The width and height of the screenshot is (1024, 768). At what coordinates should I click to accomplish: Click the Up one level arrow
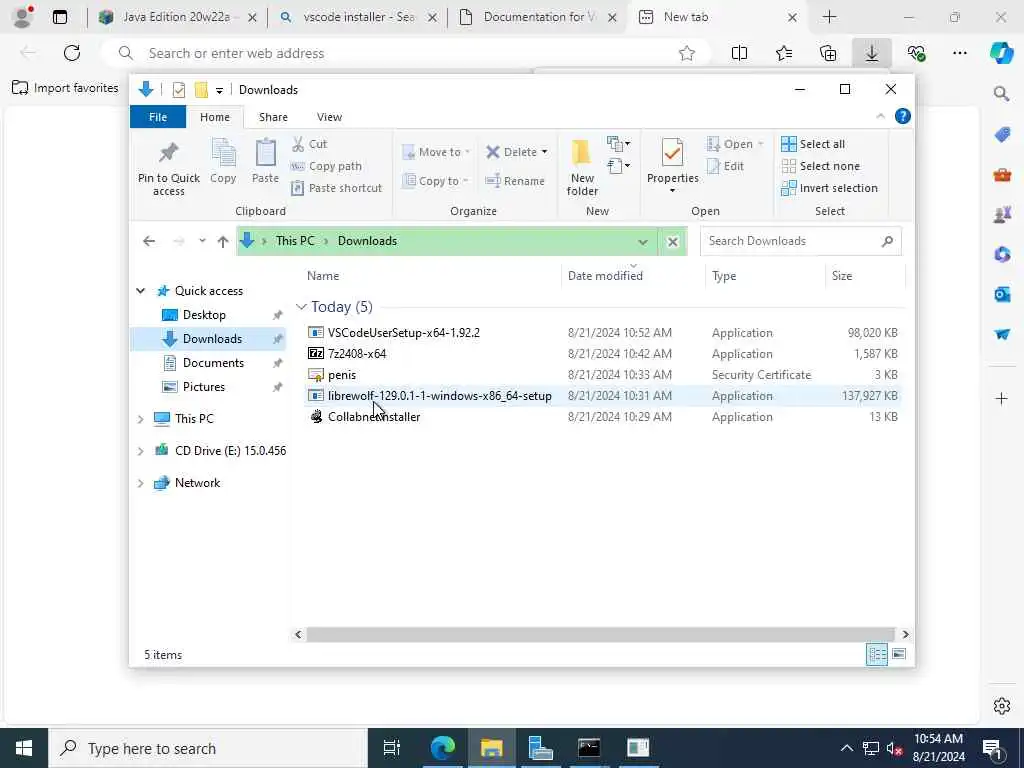tap(223, 241)
